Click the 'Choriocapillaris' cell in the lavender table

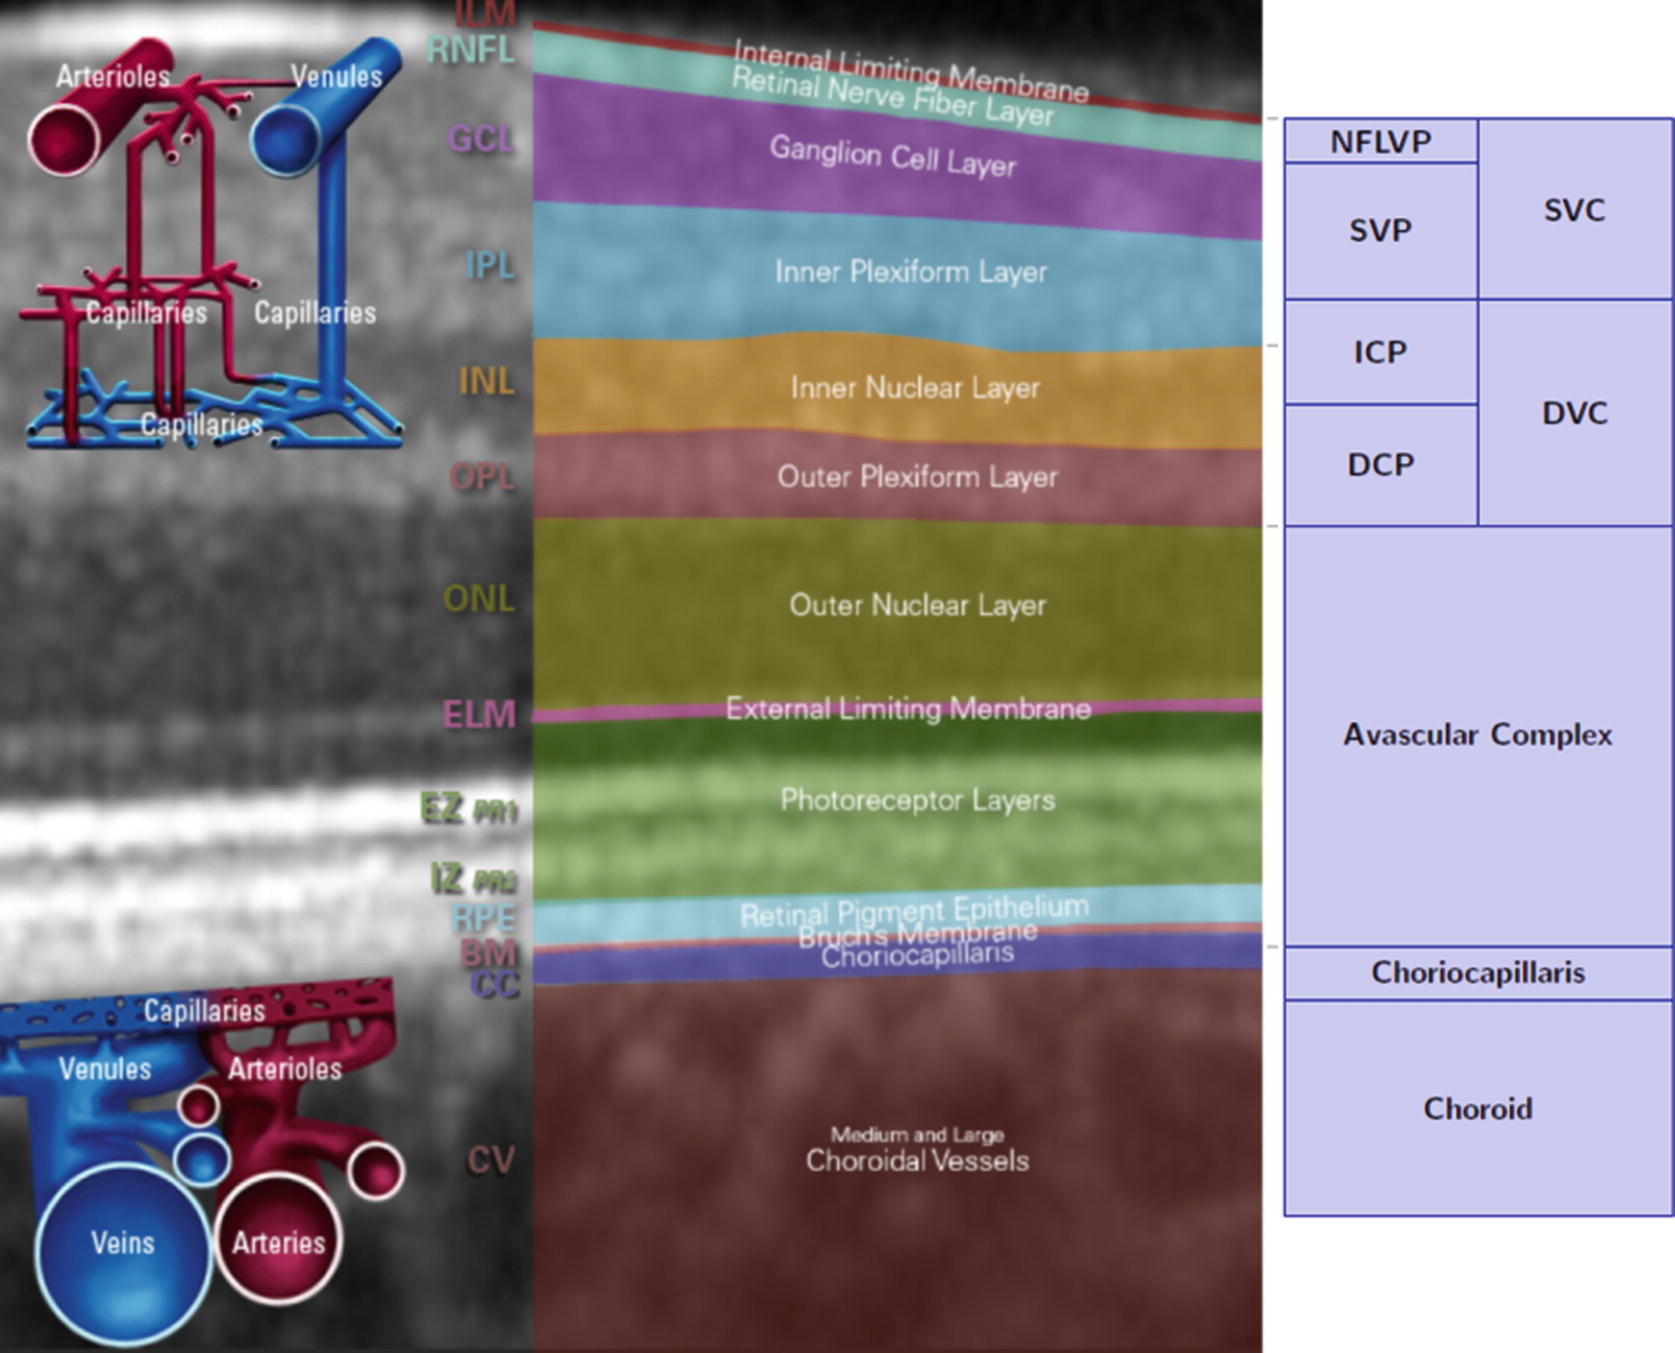tap(1478, 973)
